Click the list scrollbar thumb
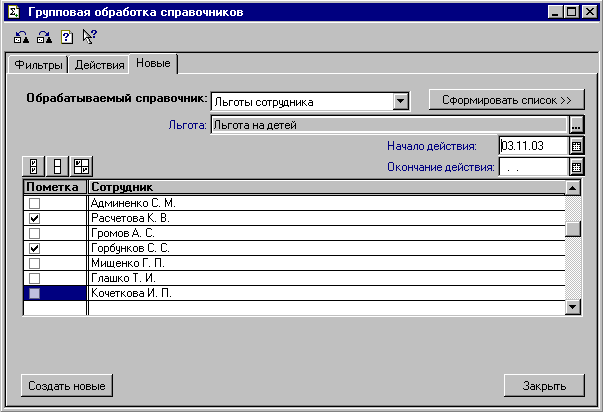The height and width of the screenshot is (412, 603). [x=573, y=229]
